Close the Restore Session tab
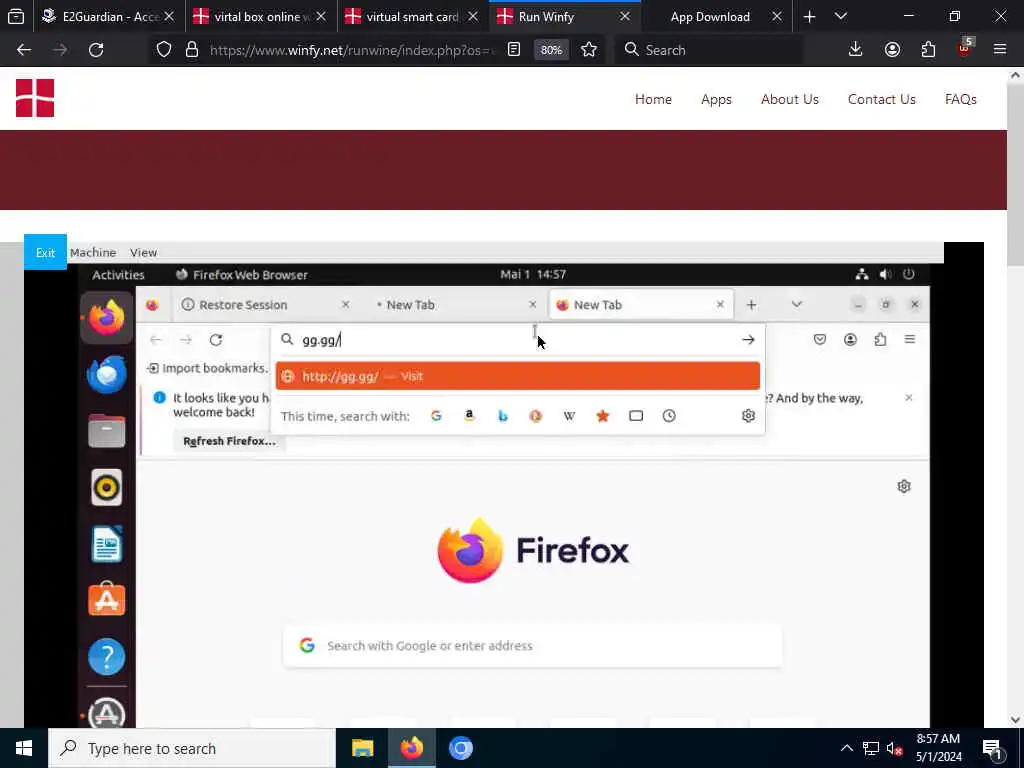Screen dimensions: 1024x768 pos(345,304)
